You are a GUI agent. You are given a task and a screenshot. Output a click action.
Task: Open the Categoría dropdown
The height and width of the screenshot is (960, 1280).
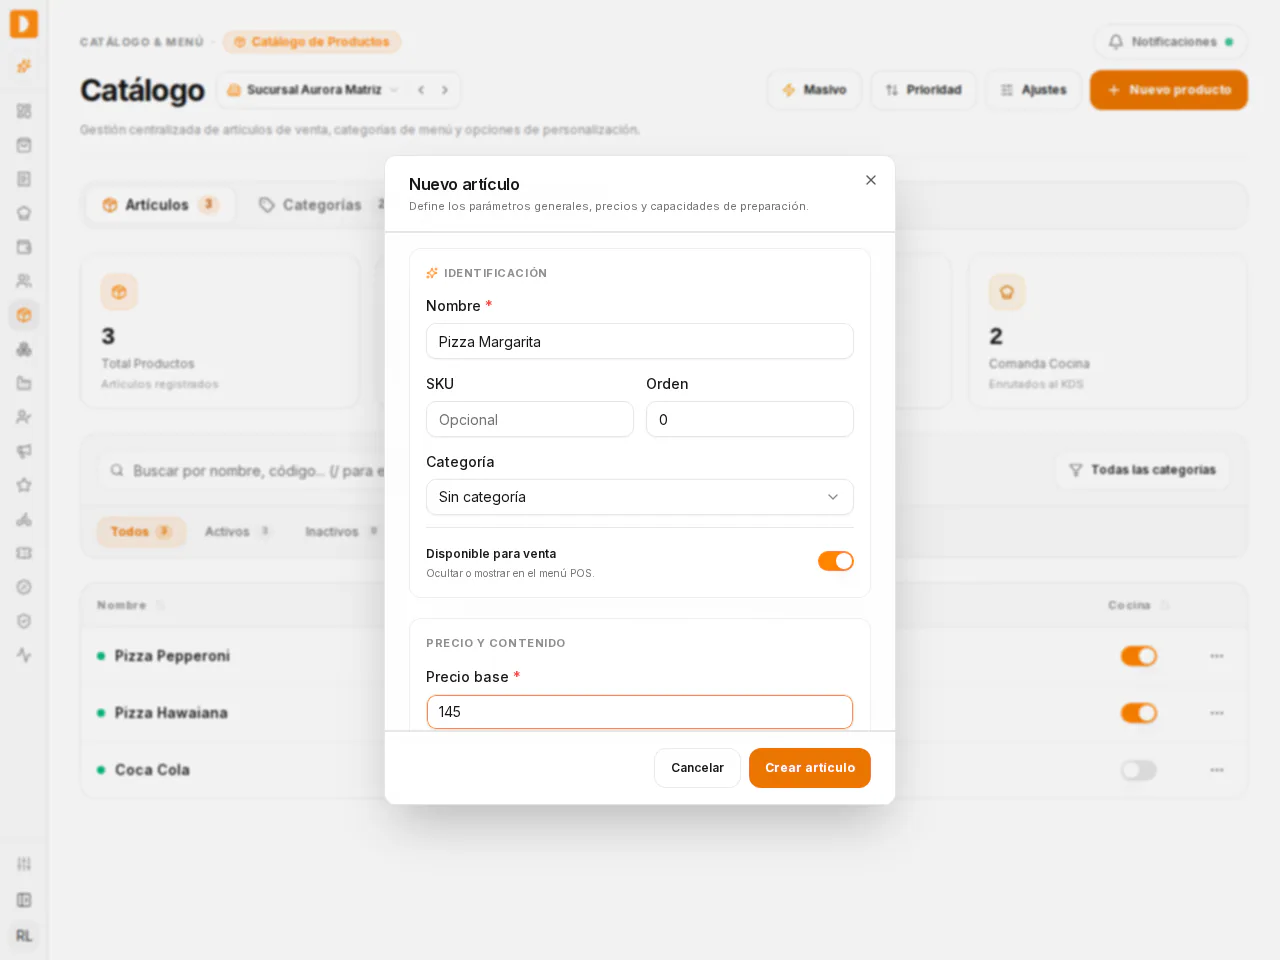click(x=640, y=497)
